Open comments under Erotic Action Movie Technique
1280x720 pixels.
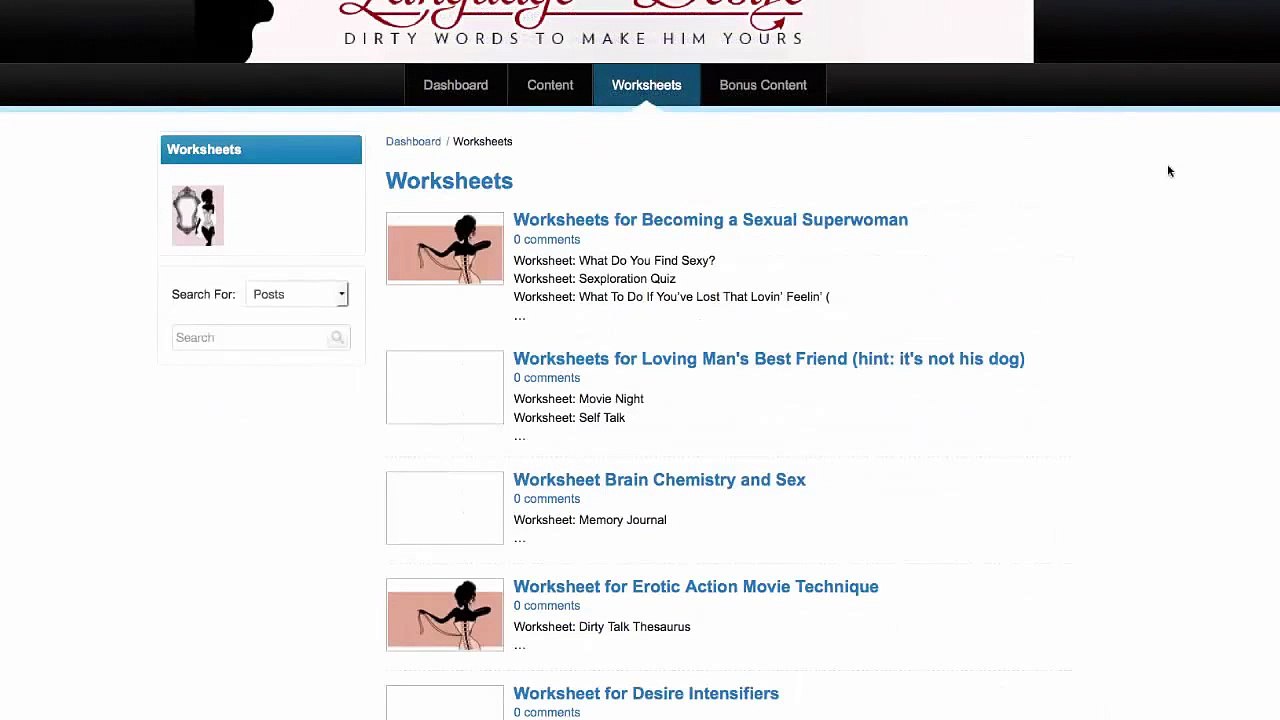546,606
